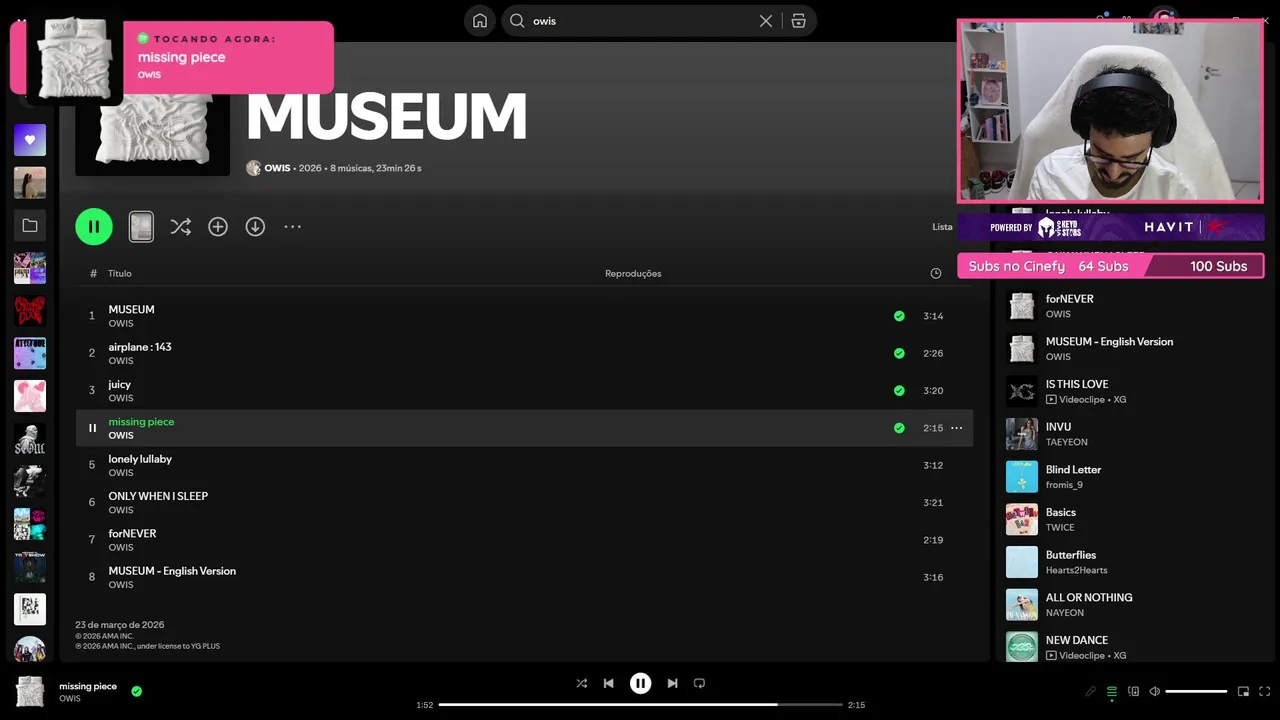This screenshot has width=1280, height=720.
Task: Go to Spotify home via house icon
Action: coord(480,21)
